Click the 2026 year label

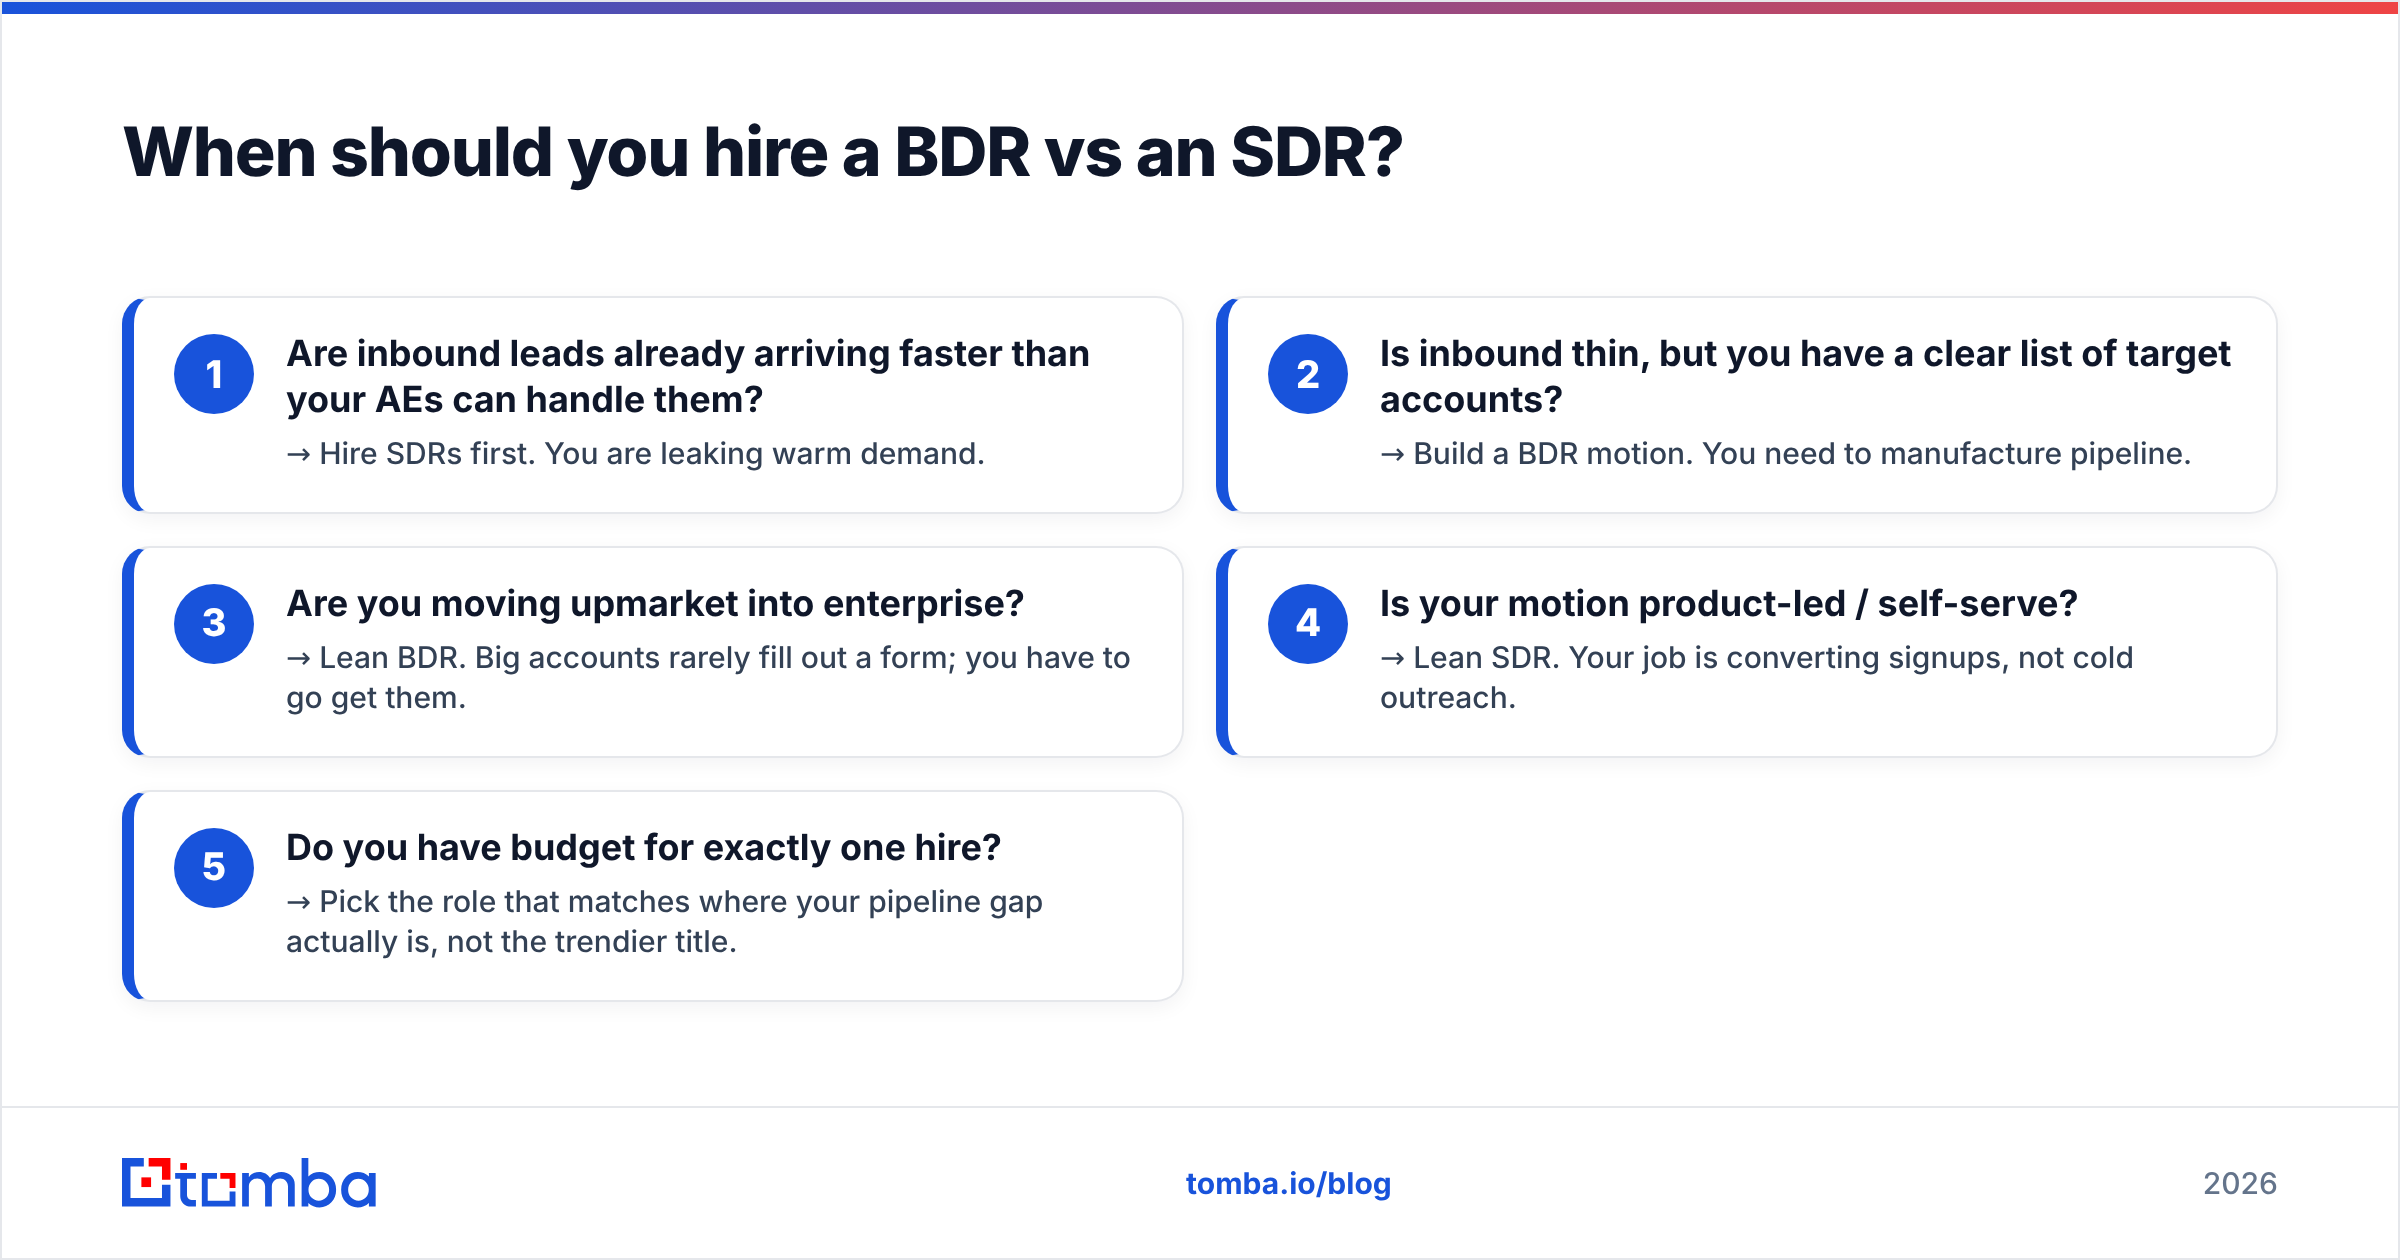pyautogui.click(x=2240, y=1184)
